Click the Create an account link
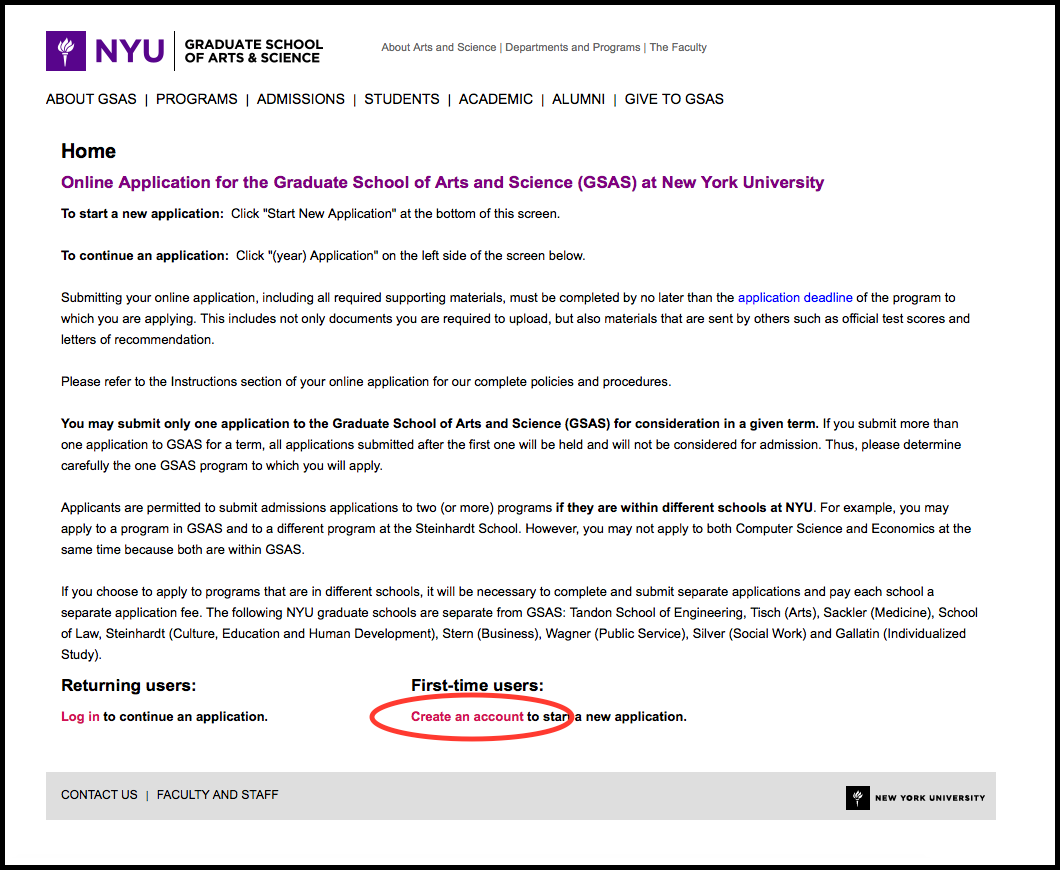Viewport: 1060px width, 870px height. pyautogui.click(x=467, y=716)
